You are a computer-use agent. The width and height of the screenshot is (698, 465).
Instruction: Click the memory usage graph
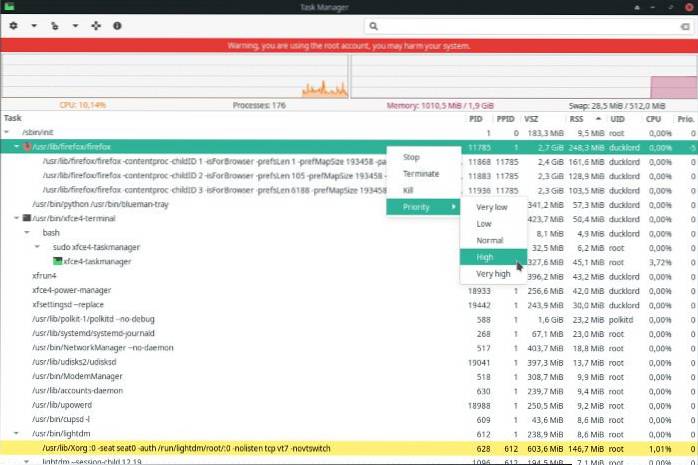coord(524,76)
